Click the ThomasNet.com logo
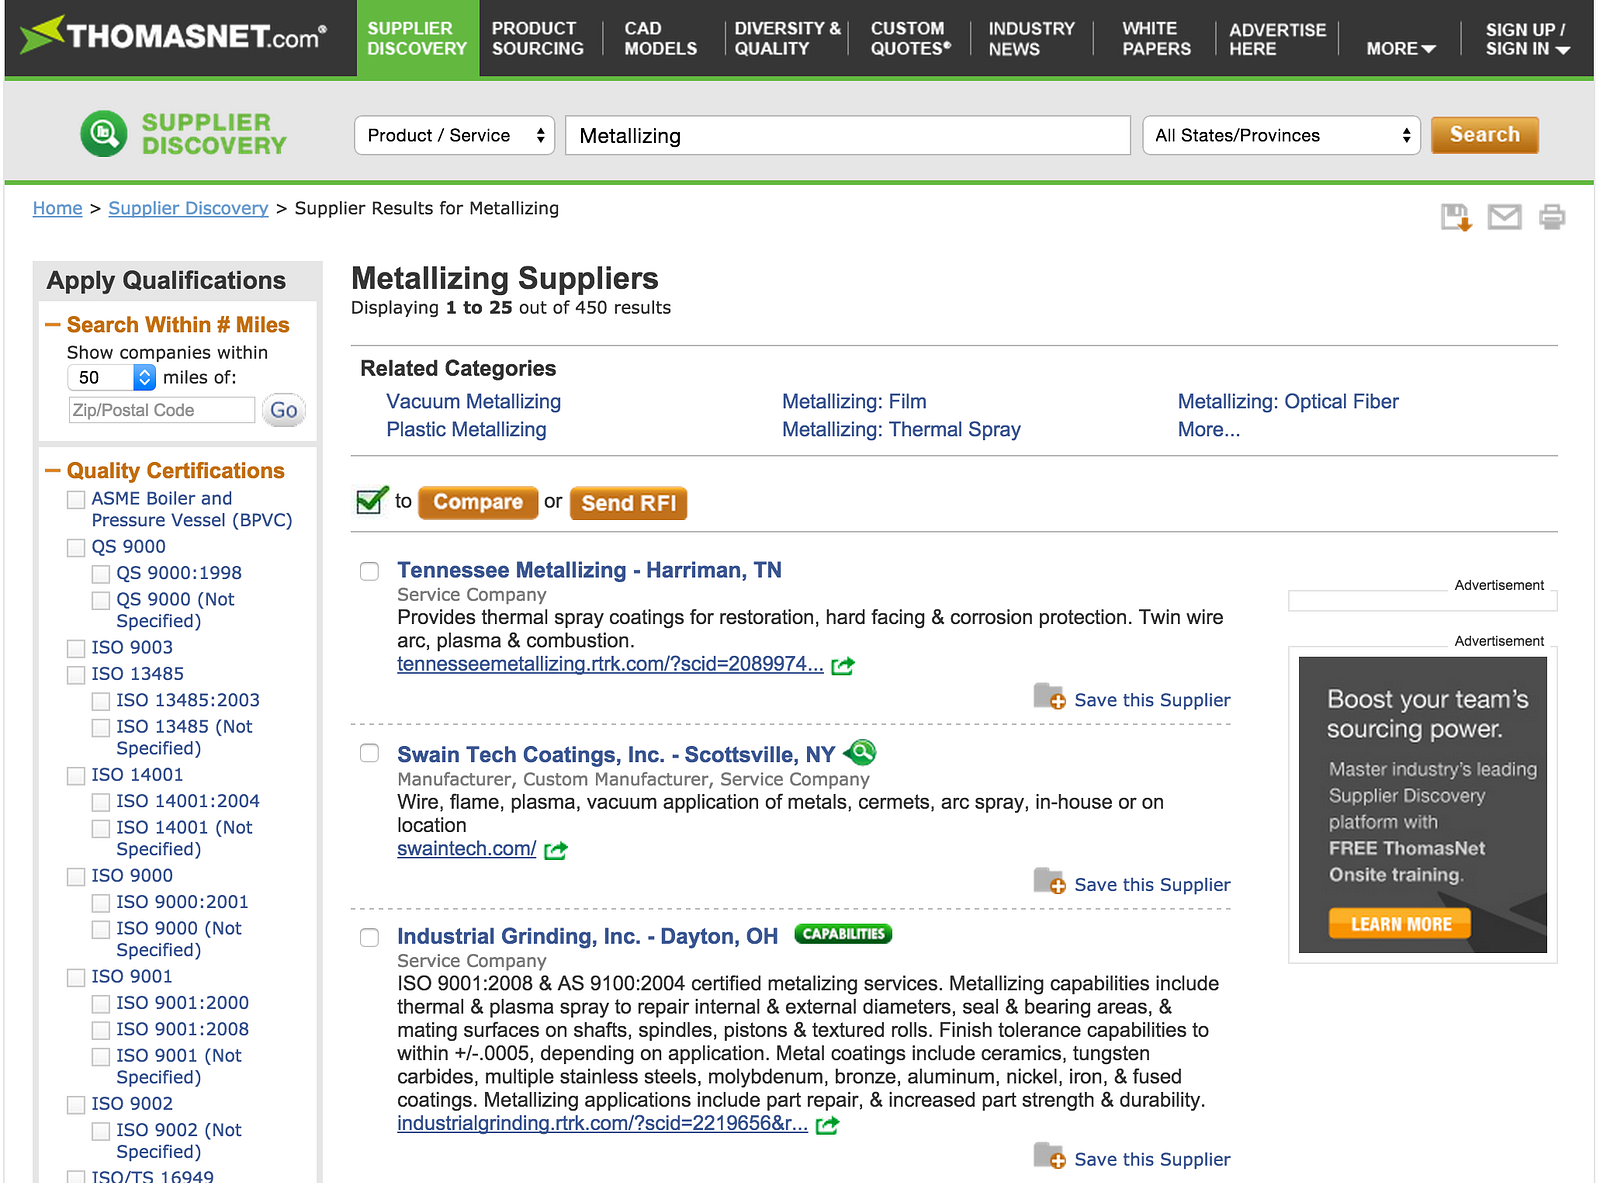 (x=174, y=36)
